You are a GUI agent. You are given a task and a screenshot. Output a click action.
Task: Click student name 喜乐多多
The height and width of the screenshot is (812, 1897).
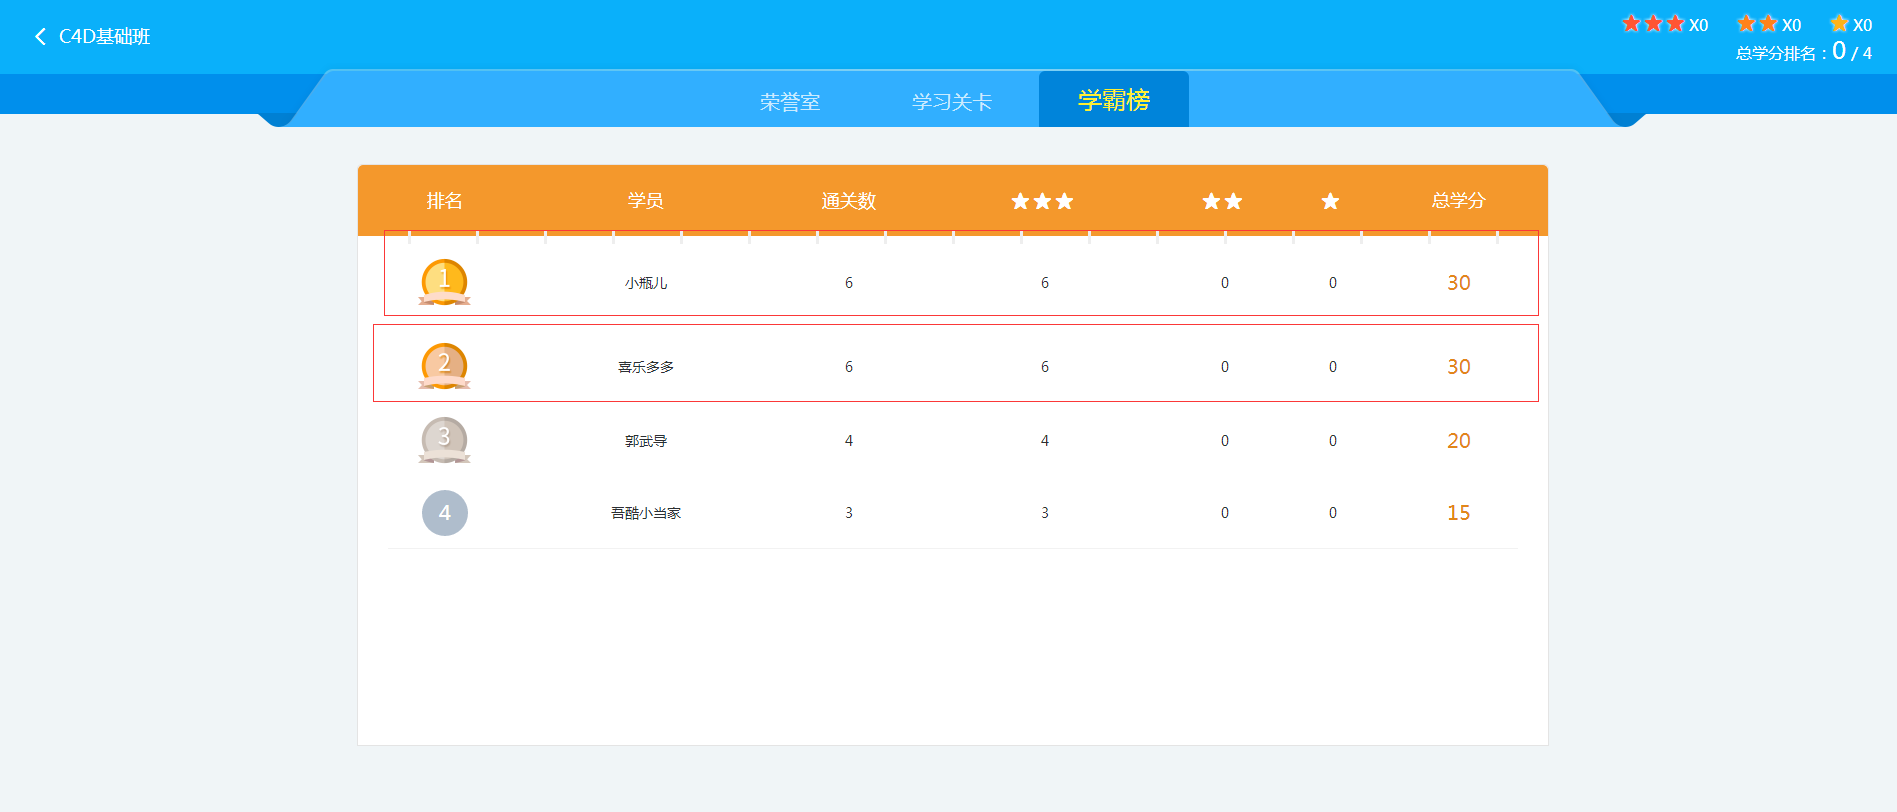(646, 367)
